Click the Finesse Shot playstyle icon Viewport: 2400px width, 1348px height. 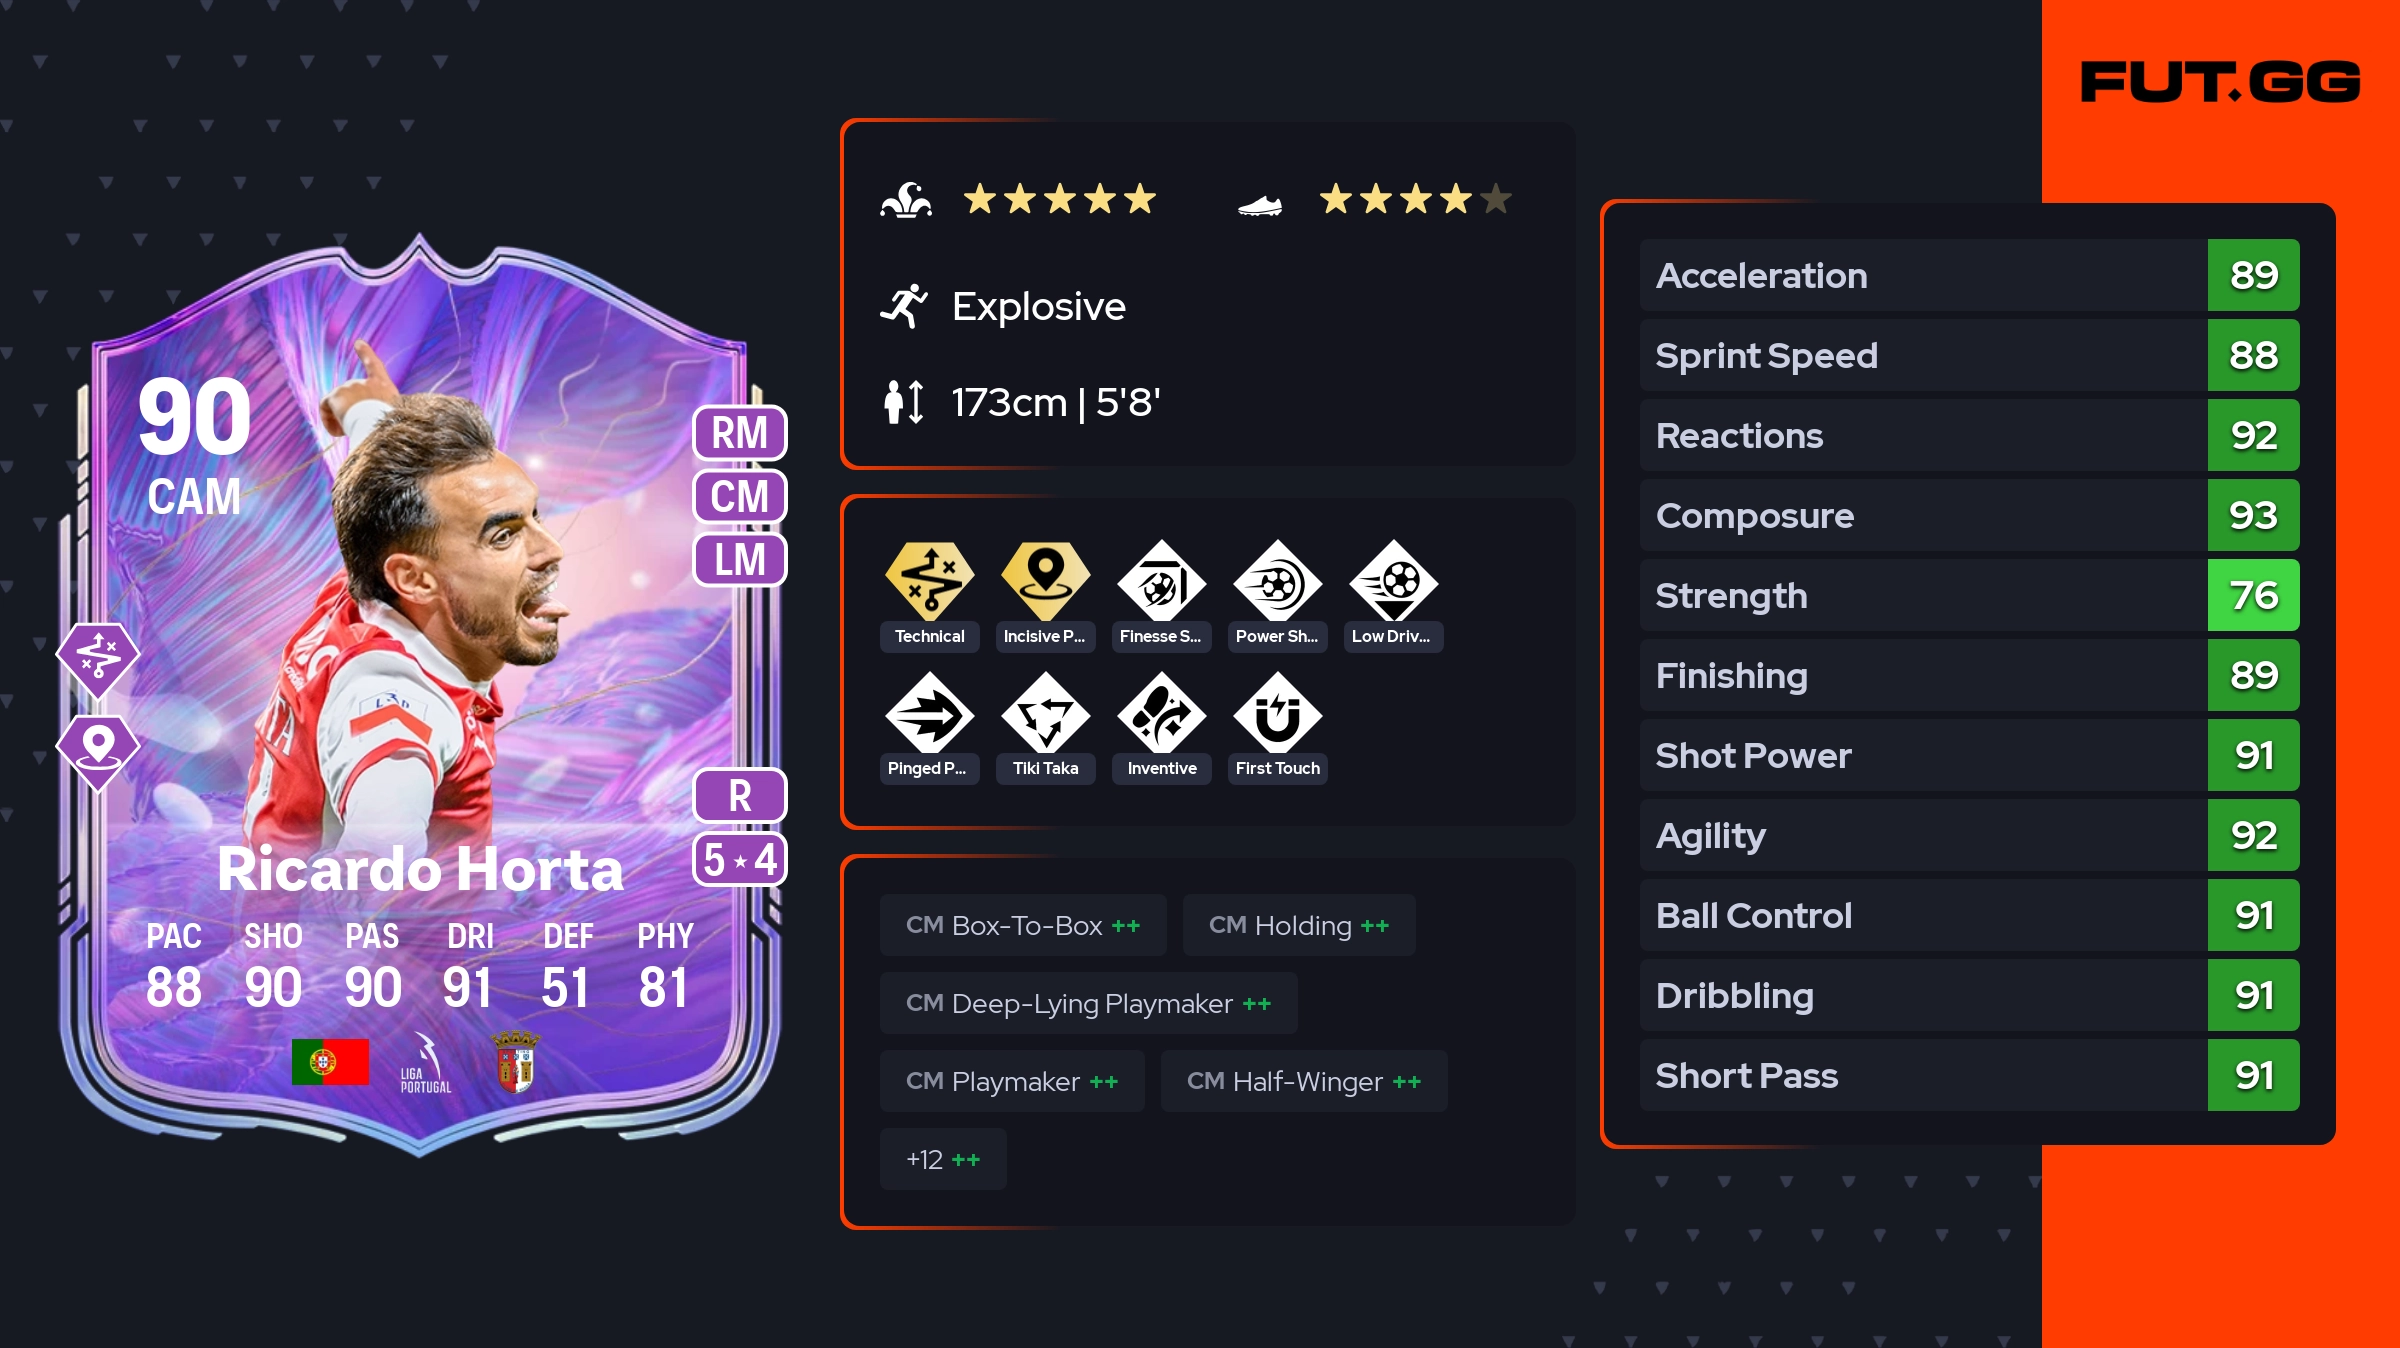pos(1161,582)
